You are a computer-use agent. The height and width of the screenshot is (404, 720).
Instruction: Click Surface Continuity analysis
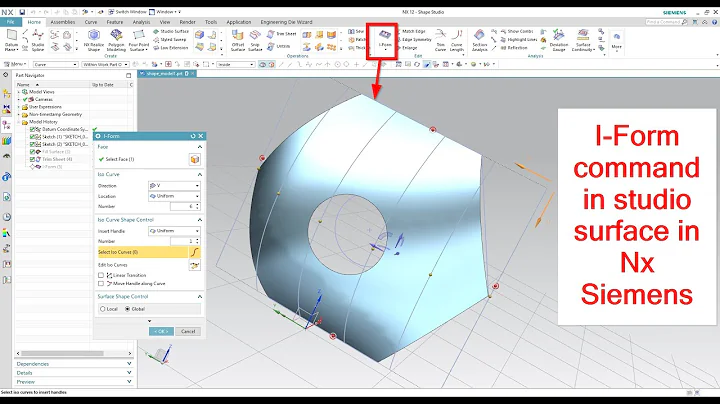click(x=583, y=40)
